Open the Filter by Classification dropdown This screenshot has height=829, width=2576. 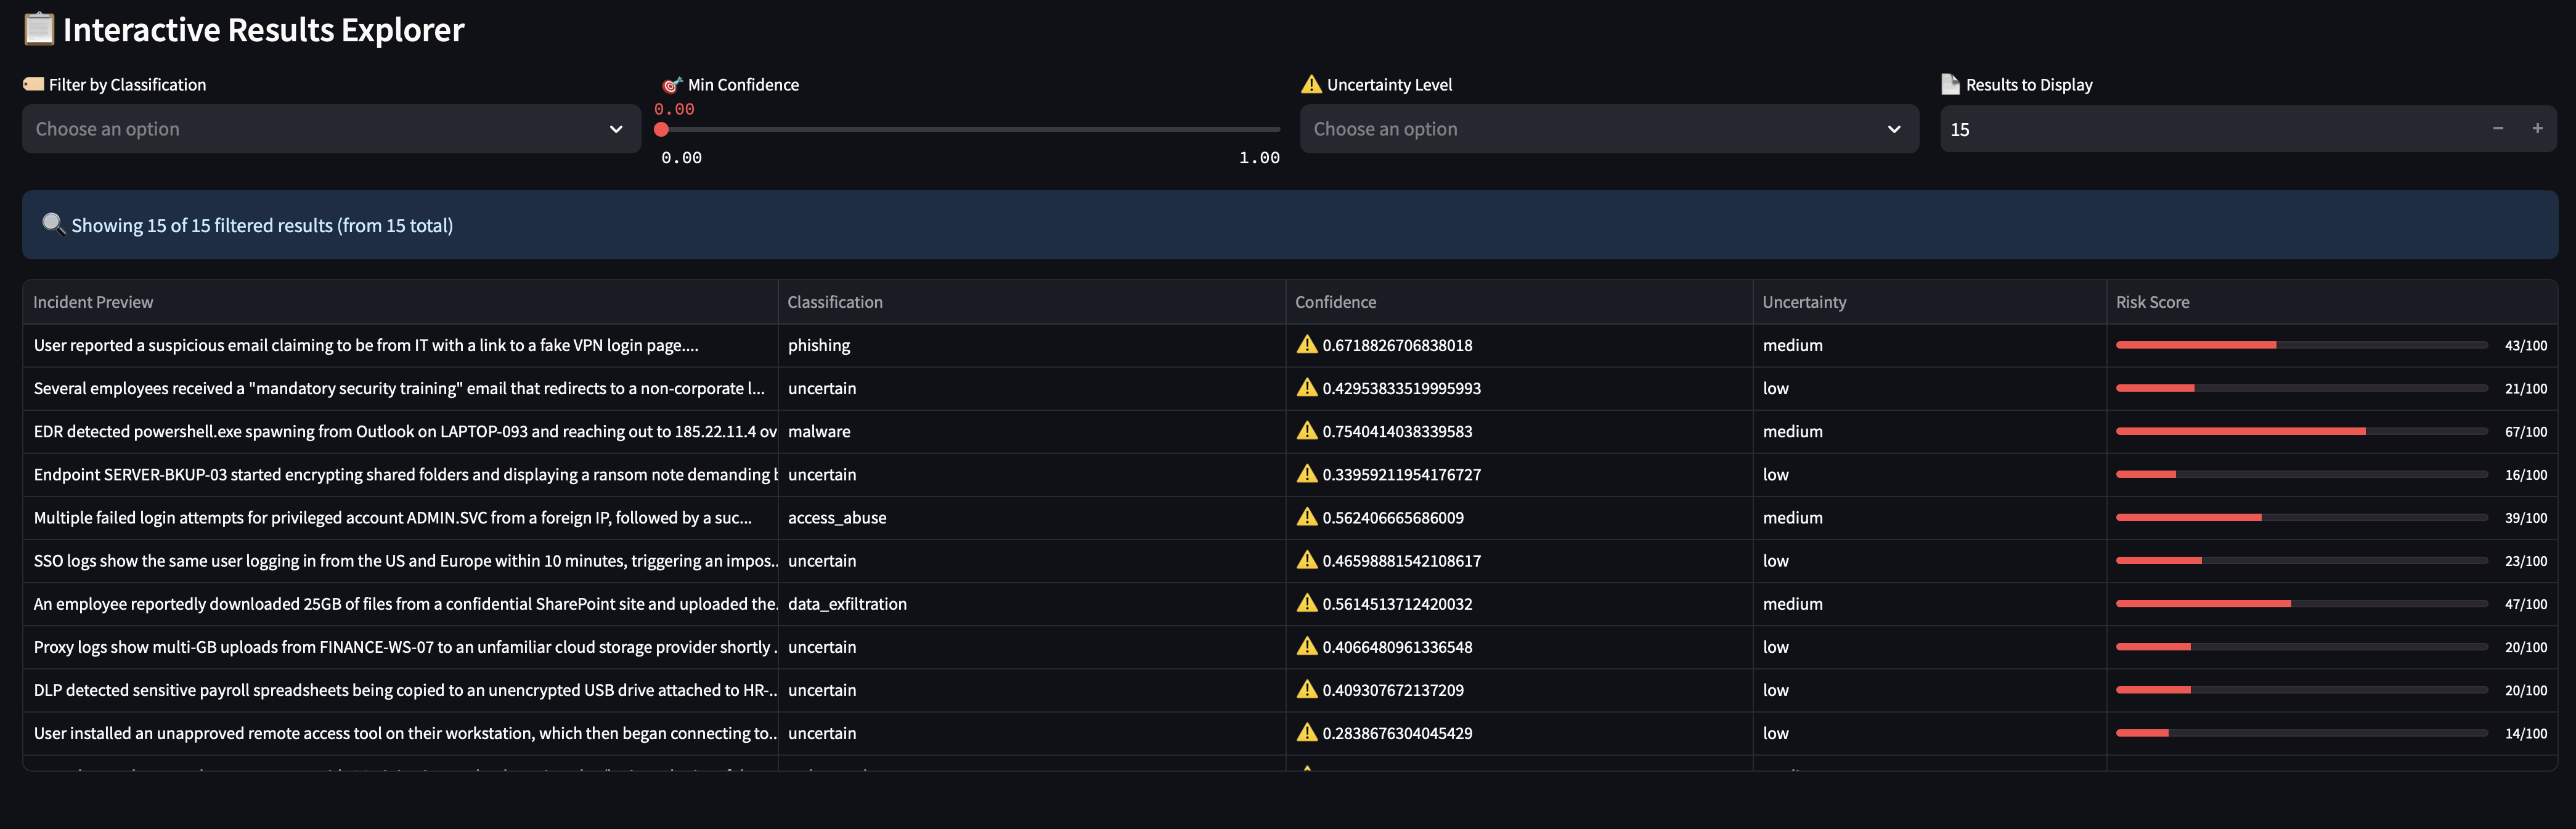[x=330, y=128]
